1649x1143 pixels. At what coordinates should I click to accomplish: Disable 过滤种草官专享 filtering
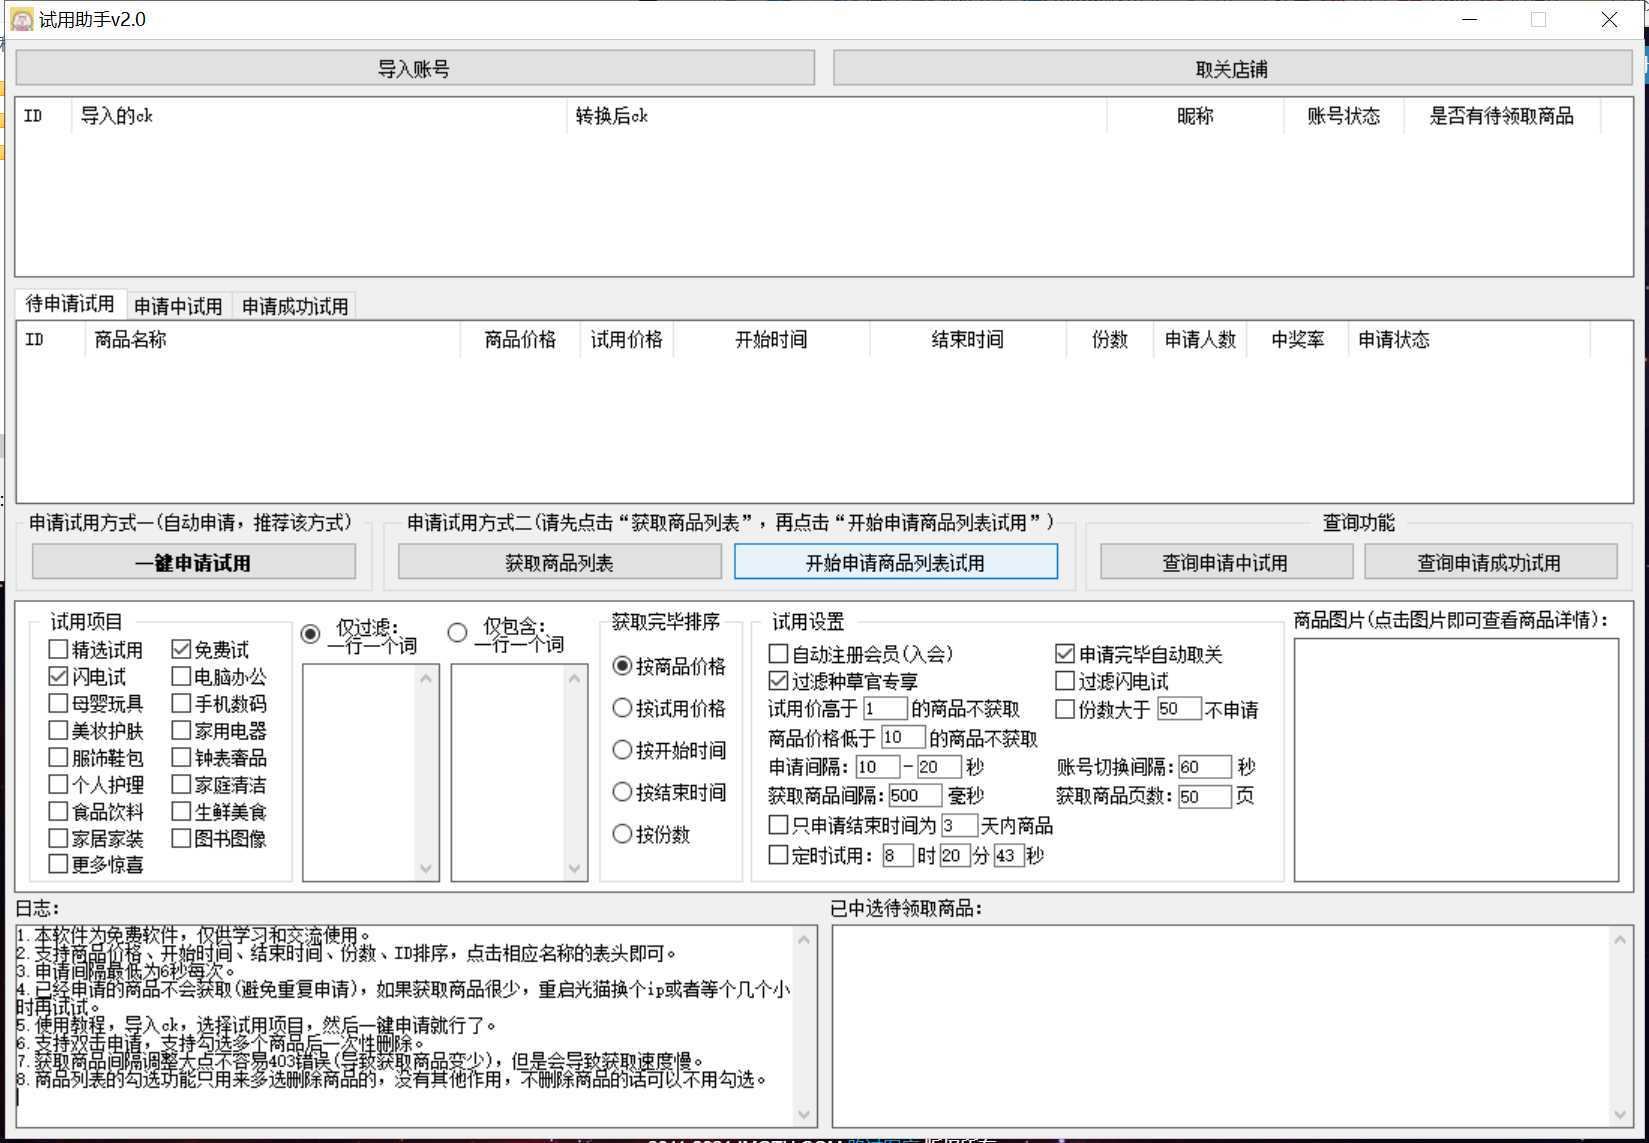pyautogui.click(x=778, y=681)
